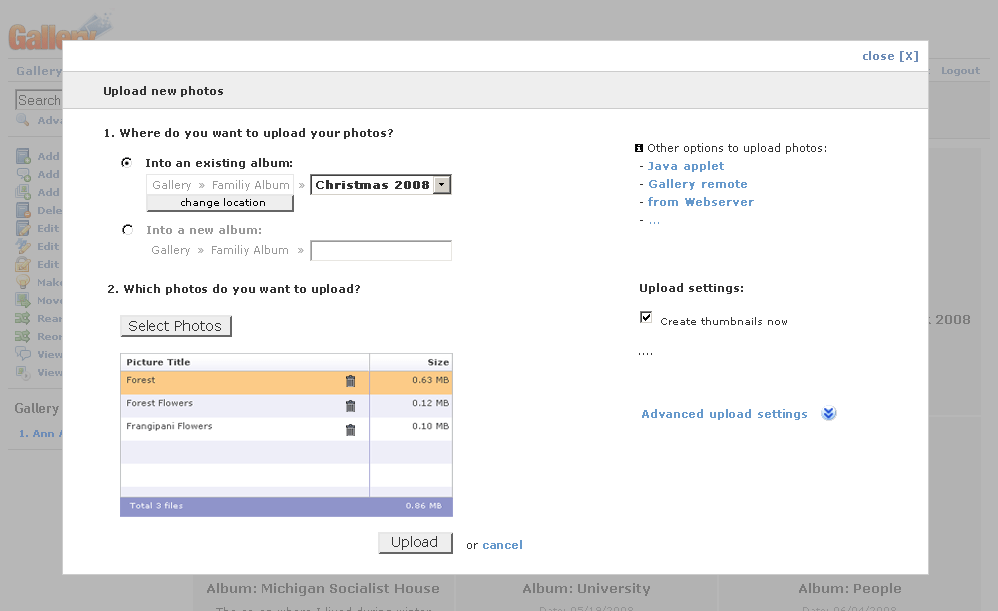Cancel the upload via cancel link
This screenshot has width=998, height=611.
point(502,545)
